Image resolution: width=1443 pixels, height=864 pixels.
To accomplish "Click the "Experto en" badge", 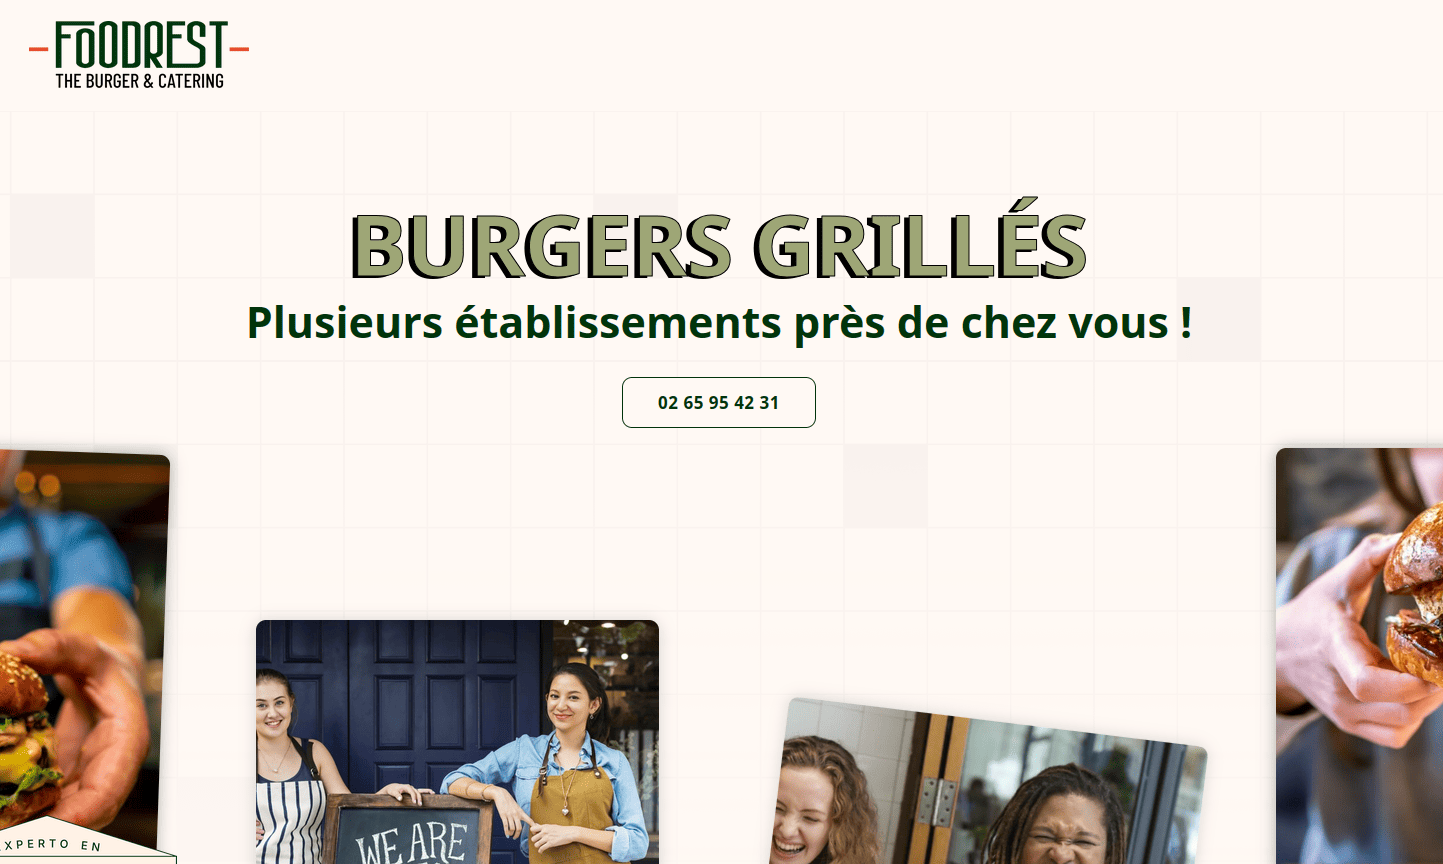I will (80, 846).
